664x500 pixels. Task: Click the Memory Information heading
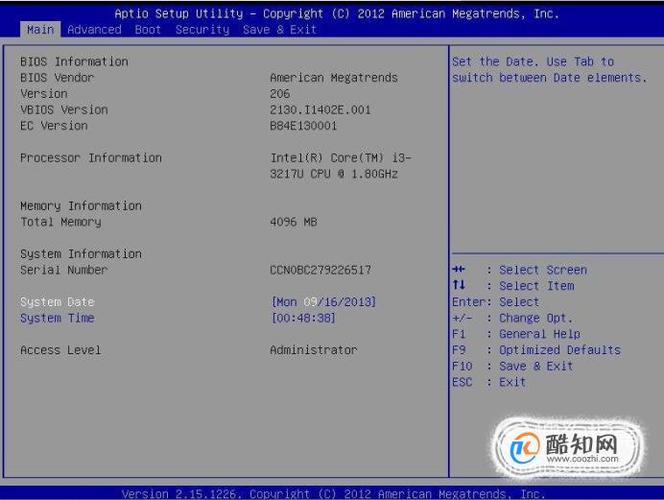click(81, 206)
